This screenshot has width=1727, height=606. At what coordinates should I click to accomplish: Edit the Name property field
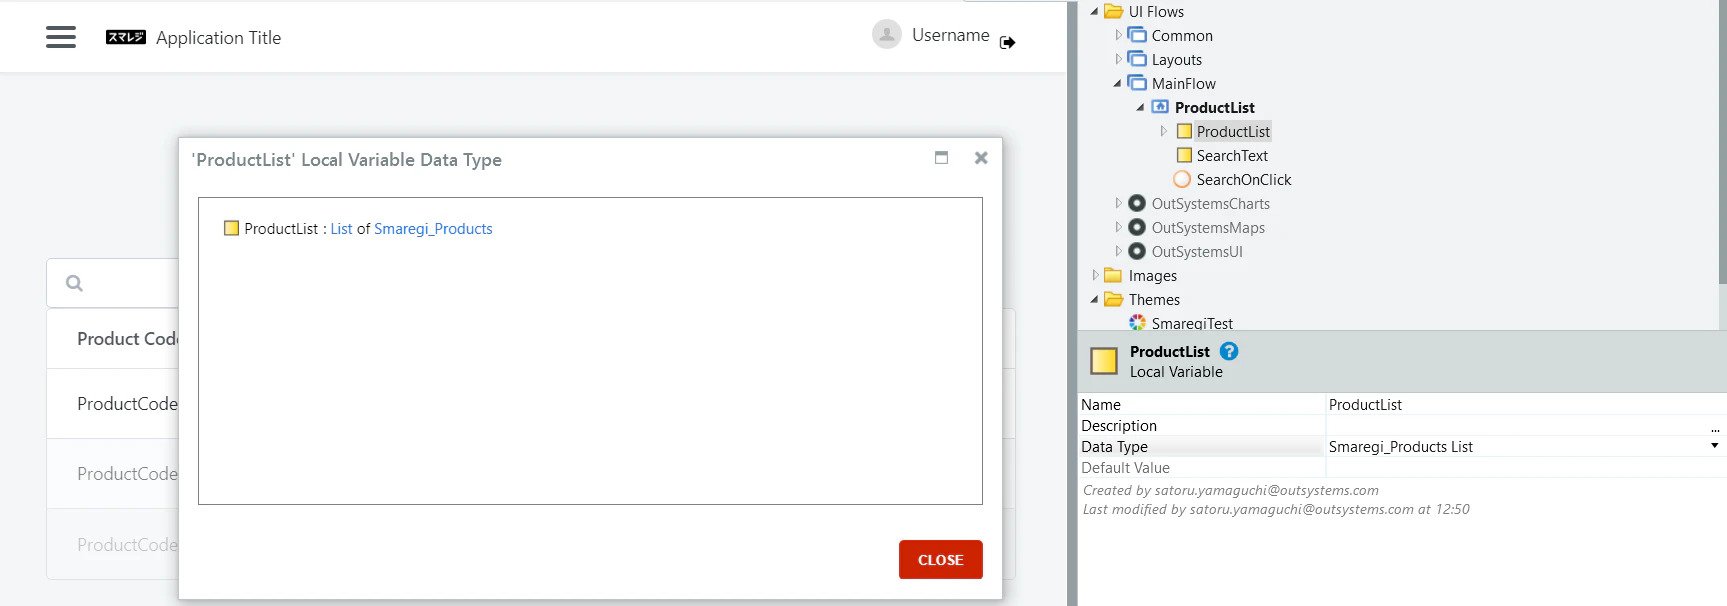point(1525,405)
